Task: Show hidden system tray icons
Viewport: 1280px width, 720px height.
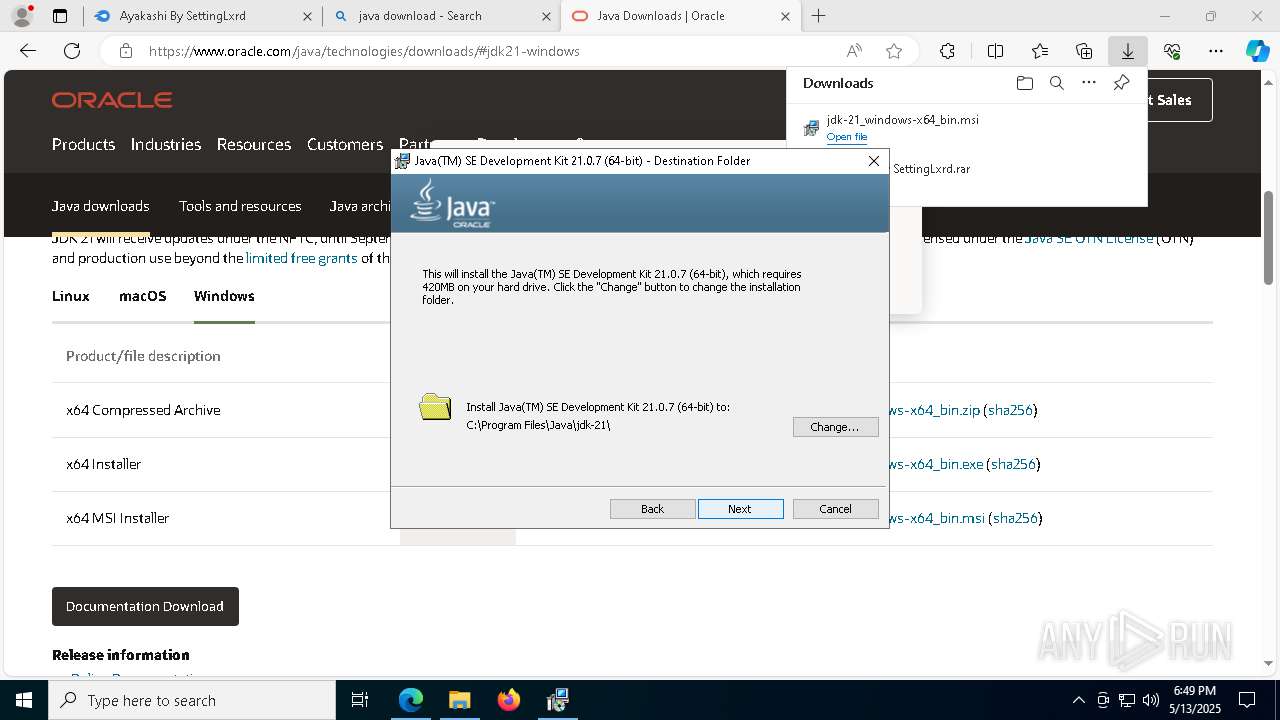Action: [x=1078, y=700]
